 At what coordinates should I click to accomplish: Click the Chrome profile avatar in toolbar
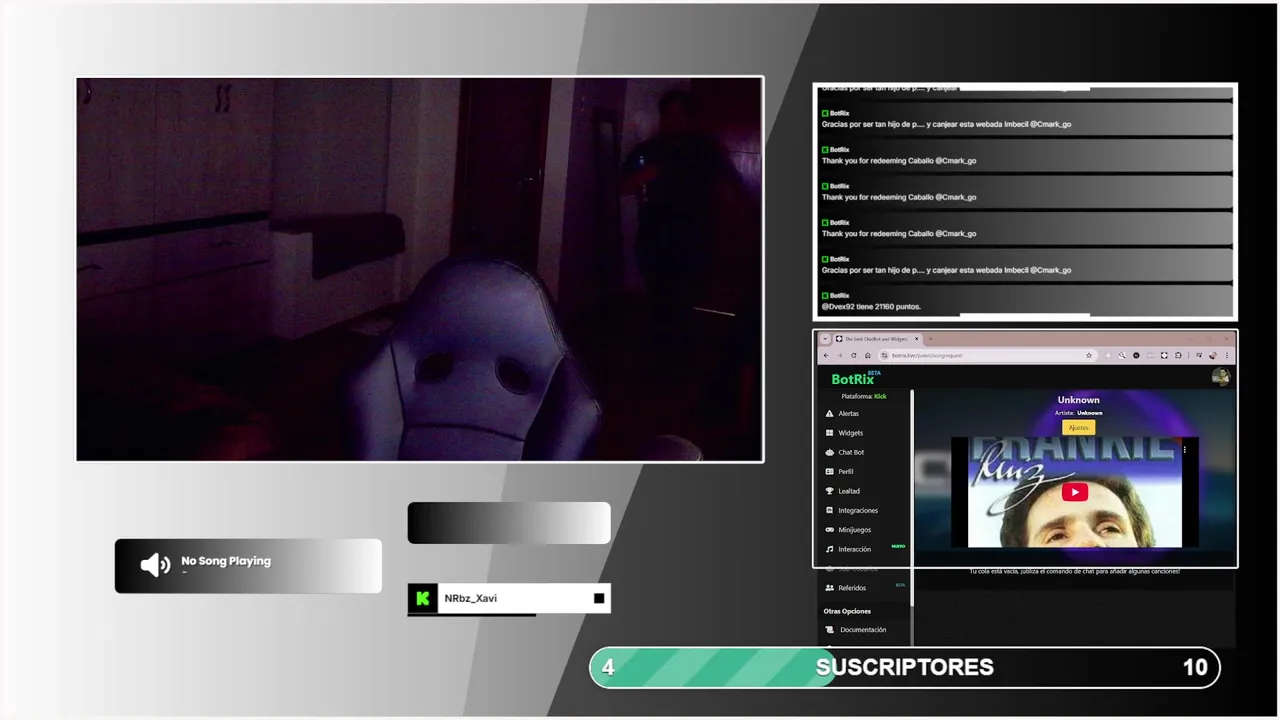click(x=1214, y=355)
